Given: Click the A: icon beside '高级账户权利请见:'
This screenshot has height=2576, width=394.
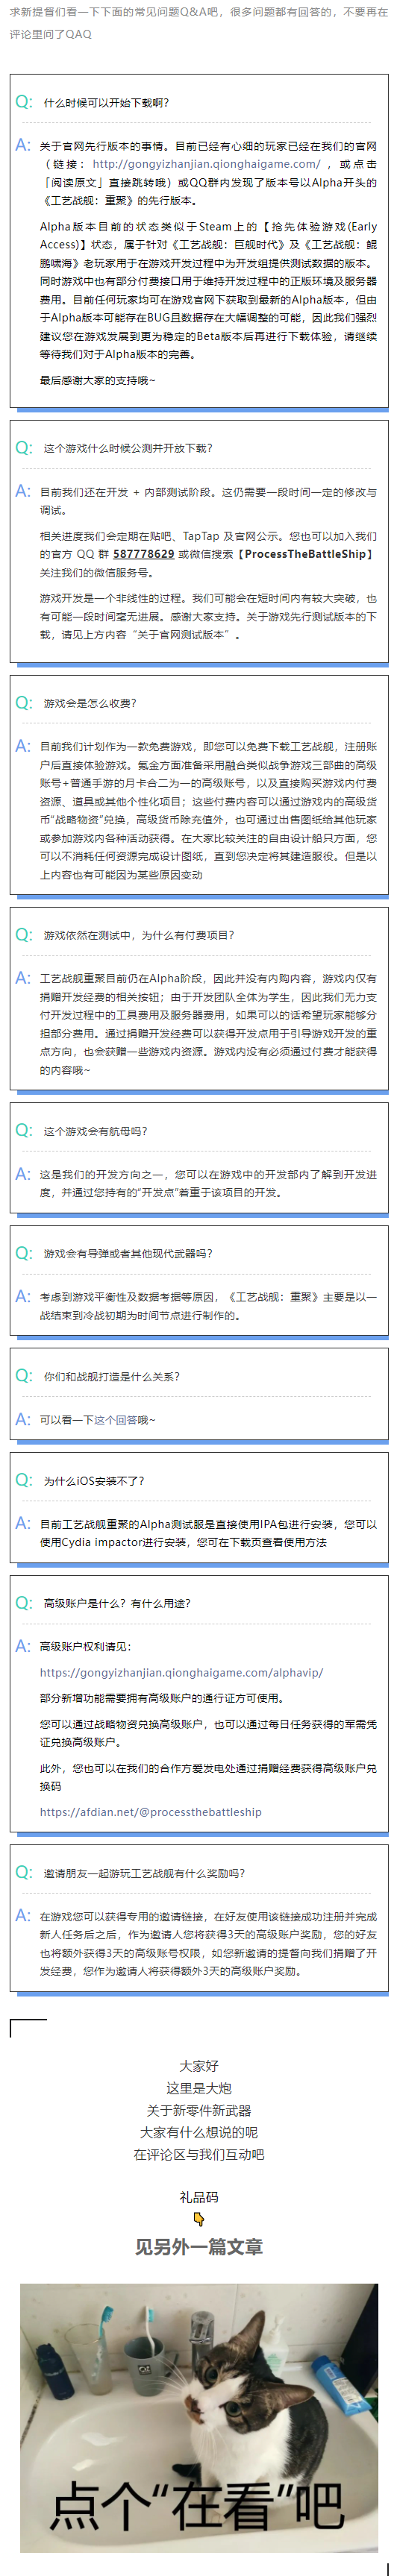Looking at the screenshot, I should point(23,1645).
